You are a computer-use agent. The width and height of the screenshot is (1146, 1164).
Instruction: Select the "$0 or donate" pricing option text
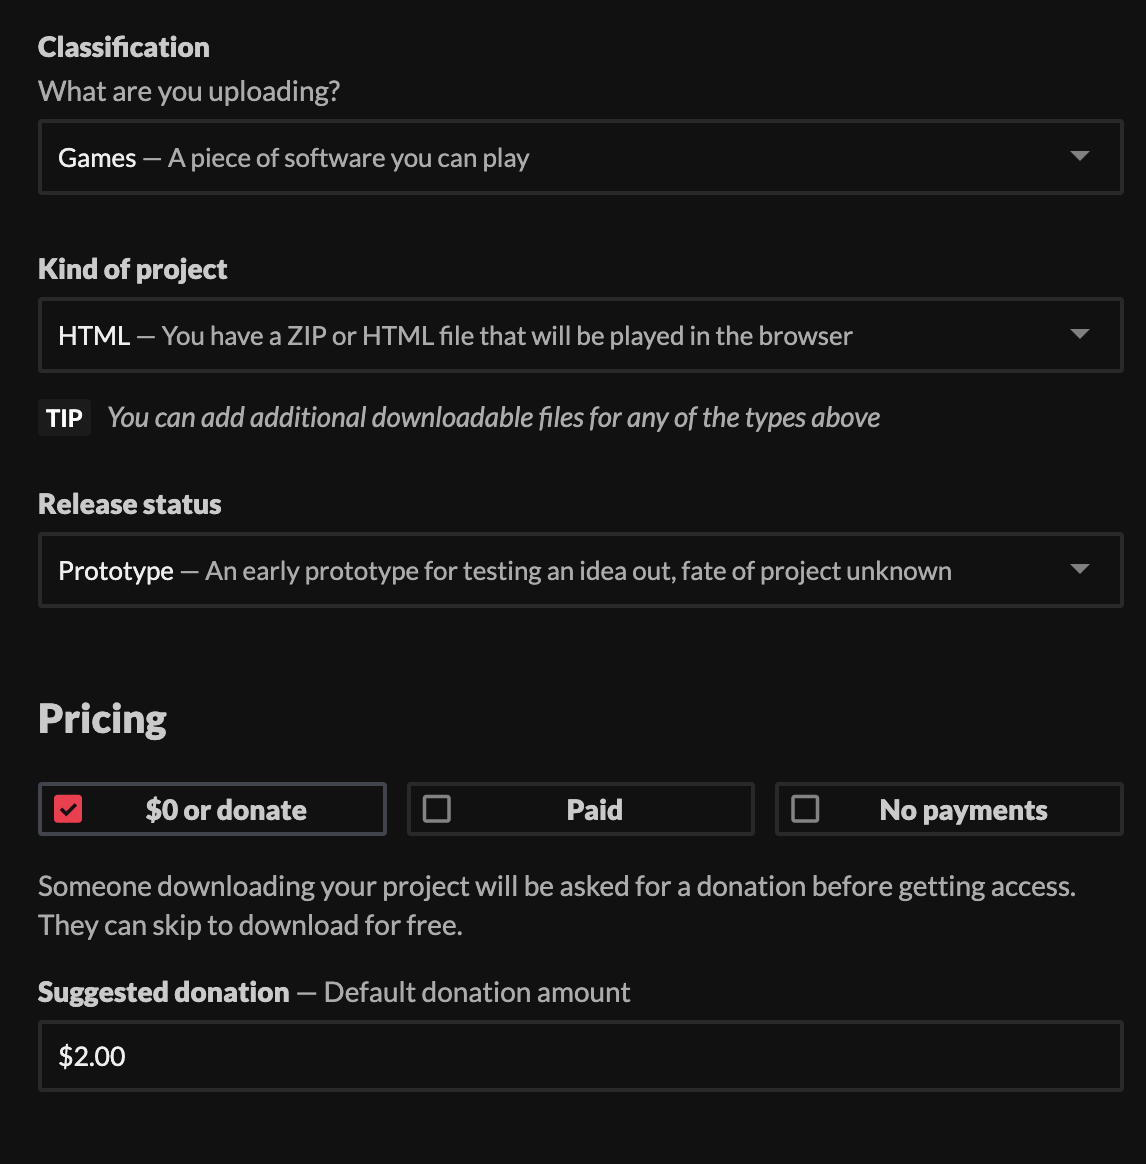click(226, 810)
